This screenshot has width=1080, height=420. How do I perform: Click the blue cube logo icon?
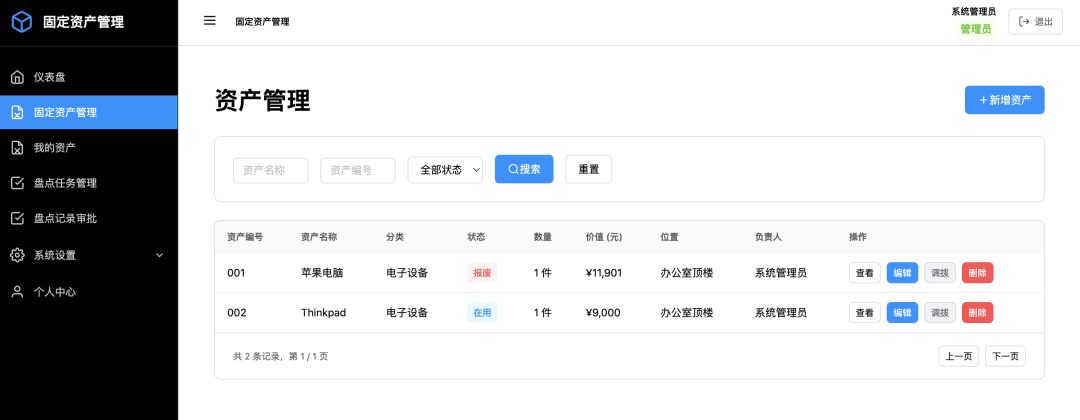point(22,22)
